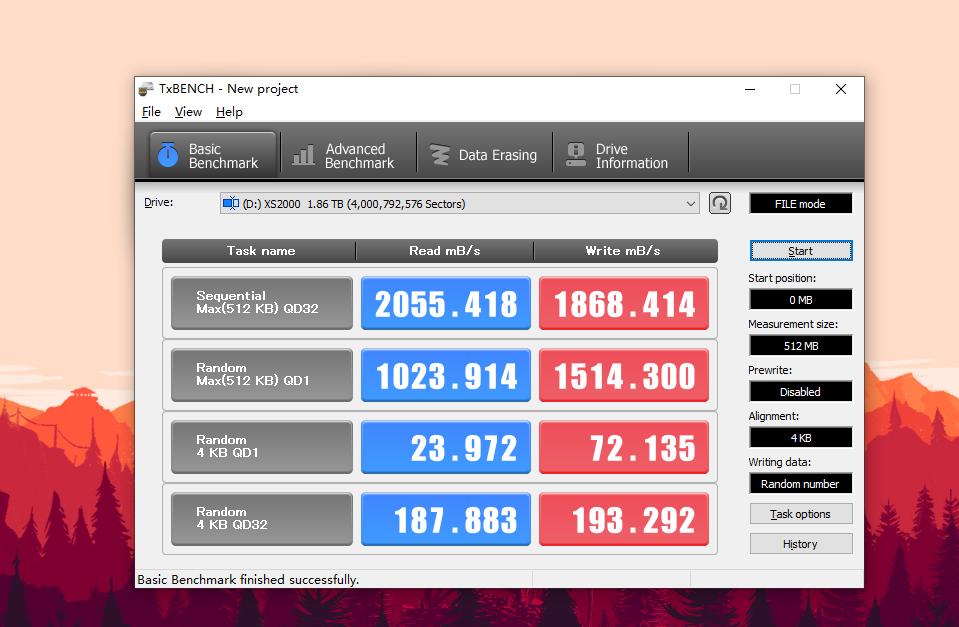Click the Read mB/s column header
The width and height of the screenshot is (959, 627).
pyautogui.click(x=445, y=251)
